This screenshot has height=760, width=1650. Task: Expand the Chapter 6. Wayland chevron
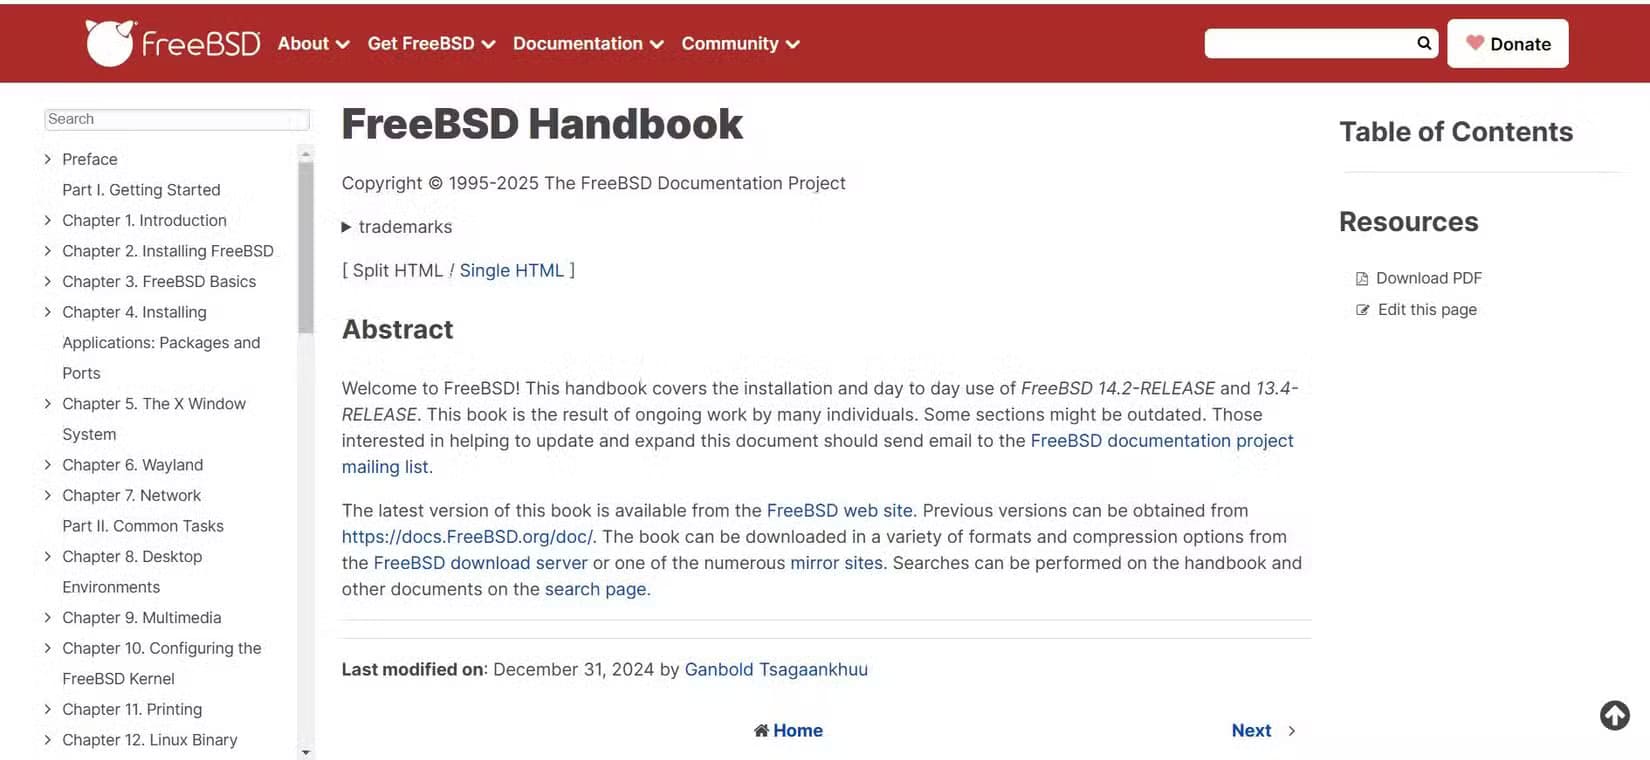pos(47,465)
